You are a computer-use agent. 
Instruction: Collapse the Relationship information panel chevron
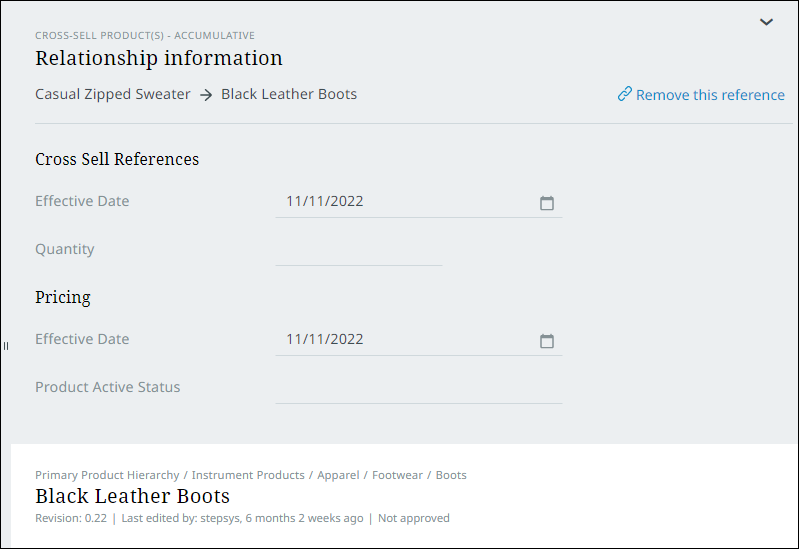pos(766,22)
